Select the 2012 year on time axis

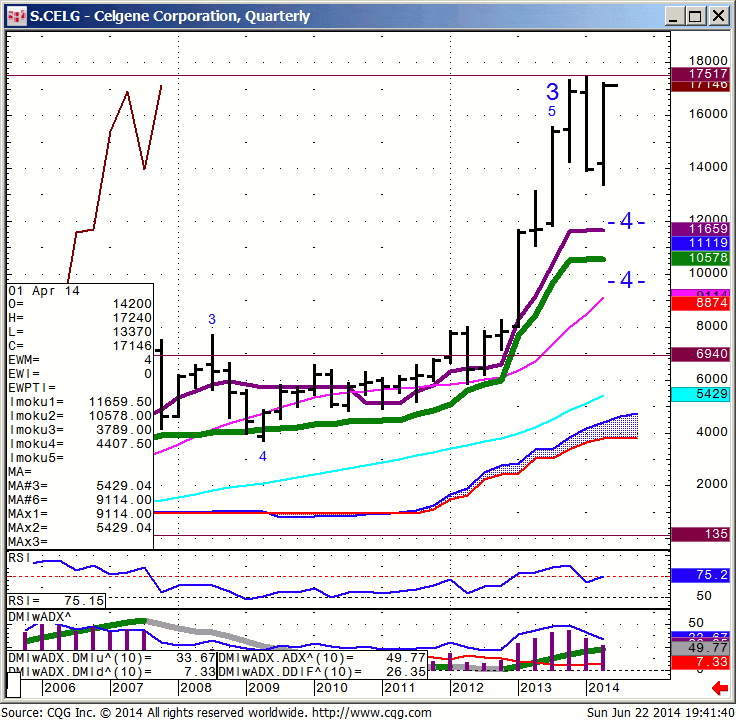[x=468, y=688]
